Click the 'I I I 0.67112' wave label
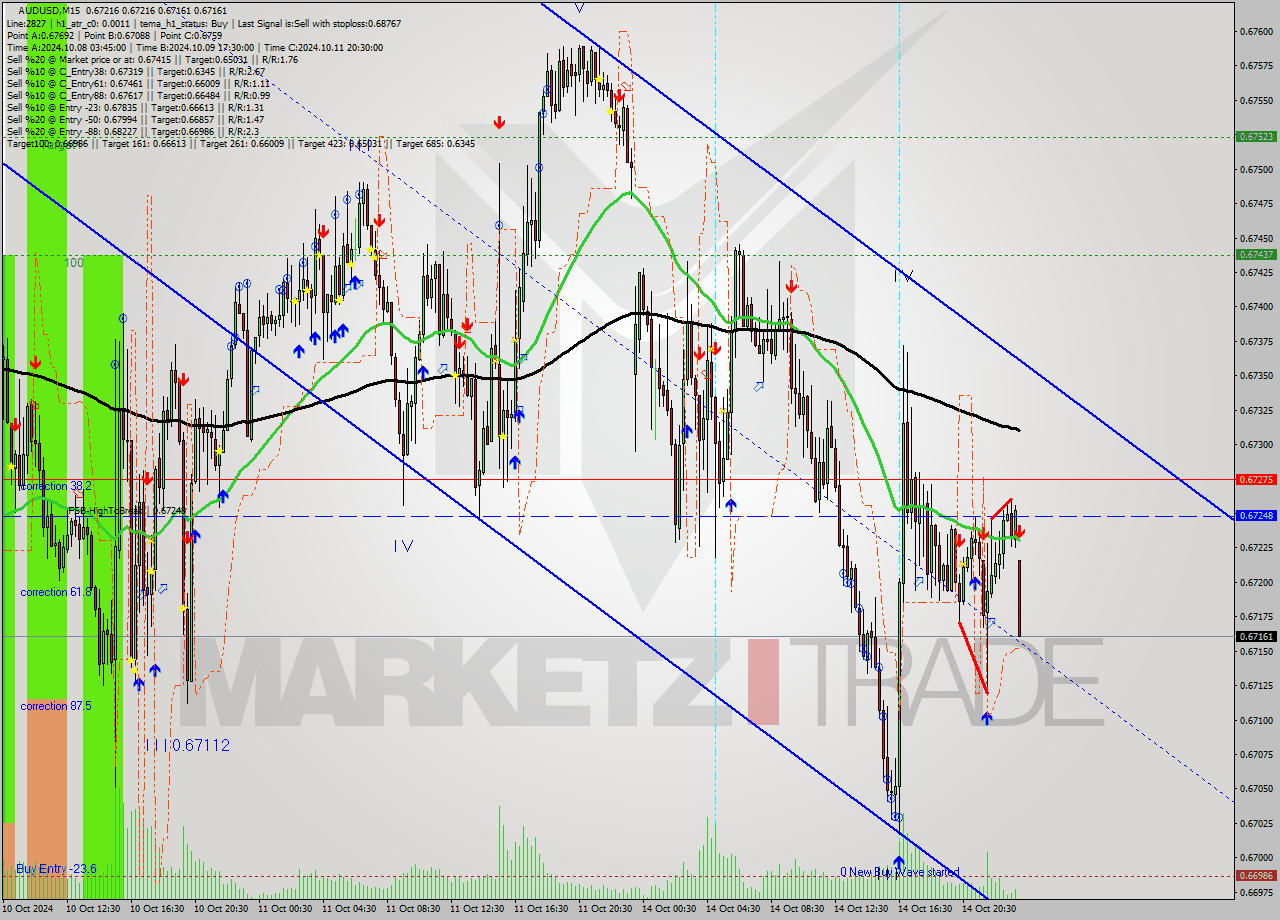 (187, 745)
